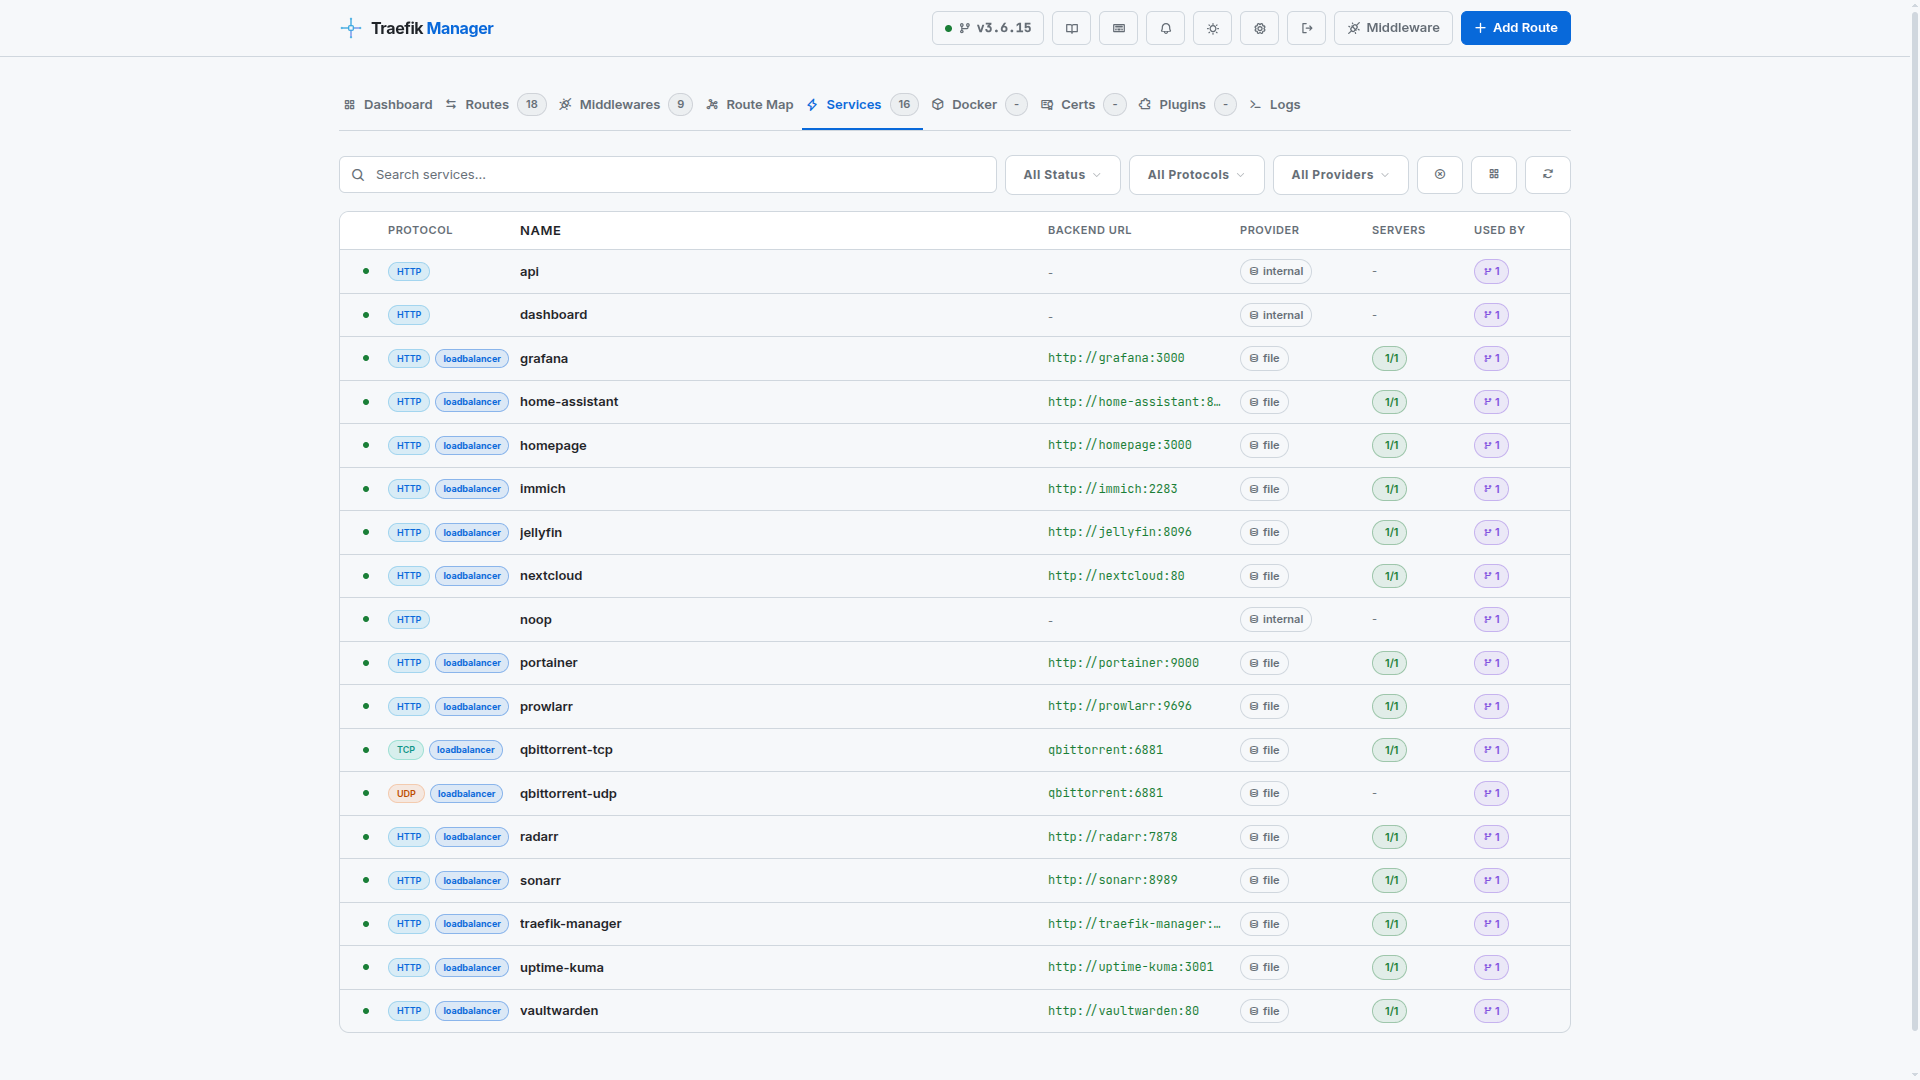The width and height of the screenshot is (1920, 1080).
Task: Open the Middlewares tab
Action: coord(625,105)
